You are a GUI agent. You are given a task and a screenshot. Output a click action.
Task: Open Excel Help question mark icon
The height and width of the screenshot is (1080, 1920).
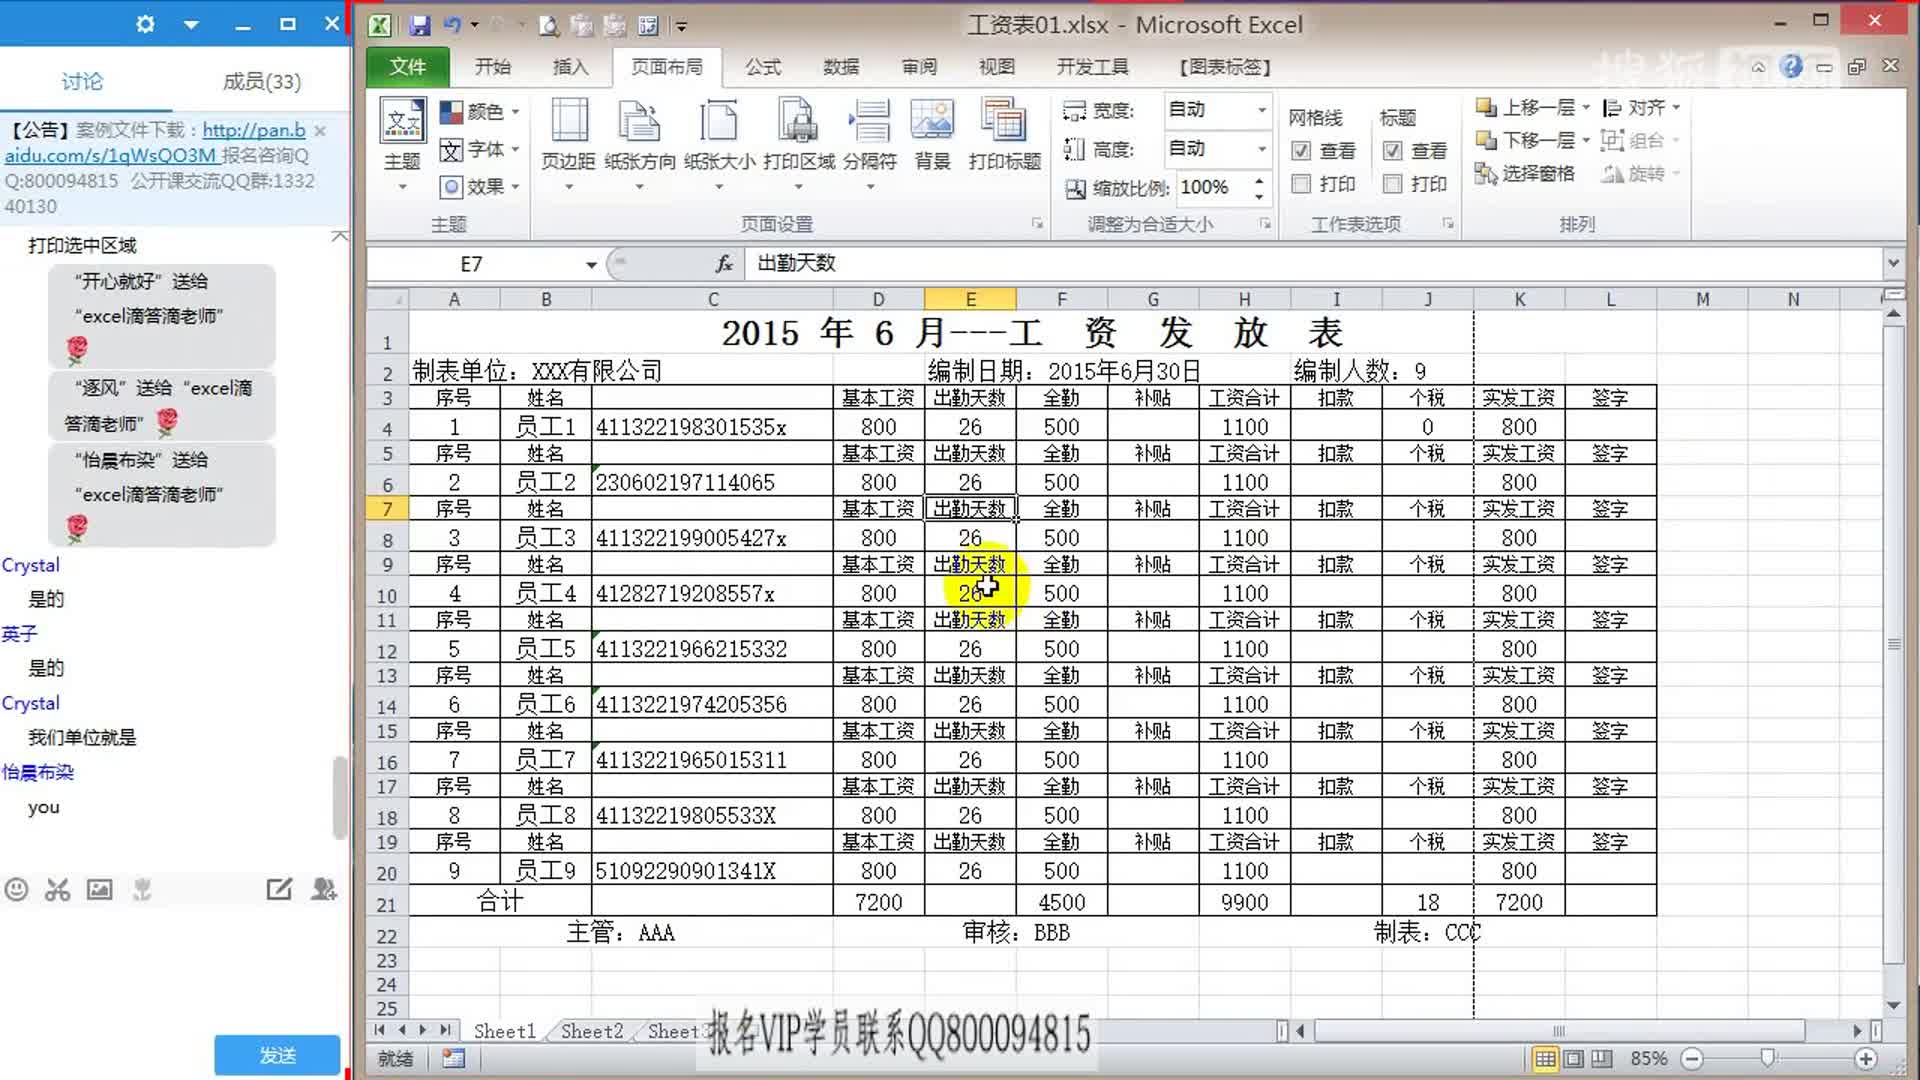[1791, 66]
